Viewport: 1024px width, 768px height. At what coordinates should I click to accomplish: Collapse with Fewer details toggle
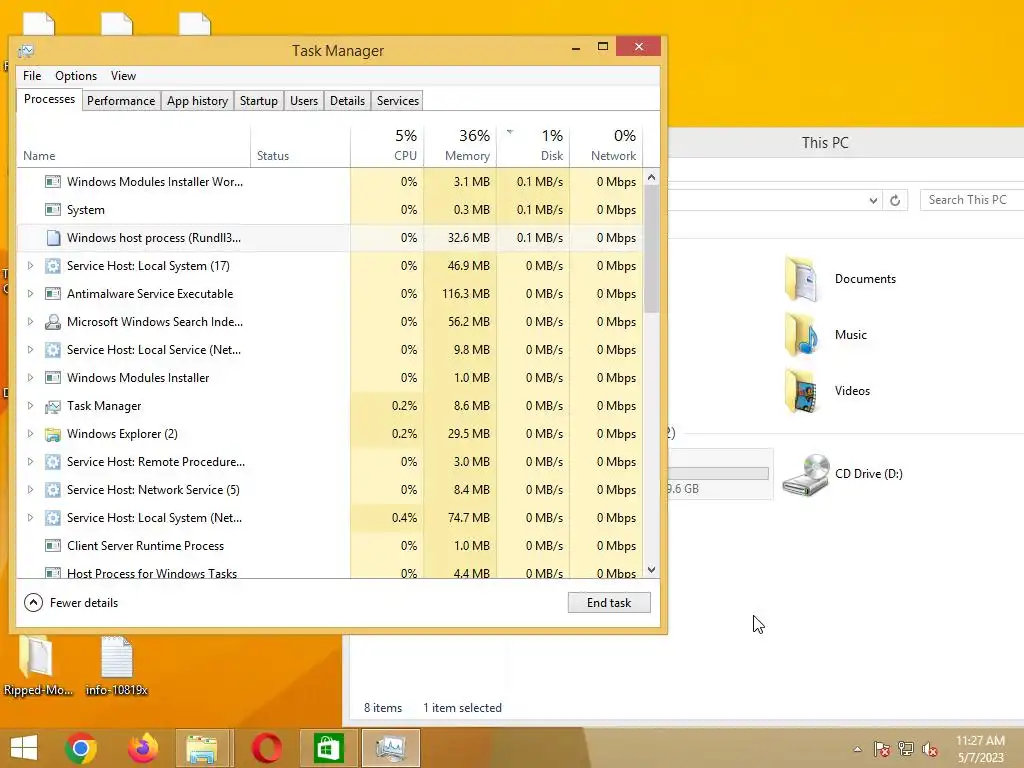[x=71, y=603]
